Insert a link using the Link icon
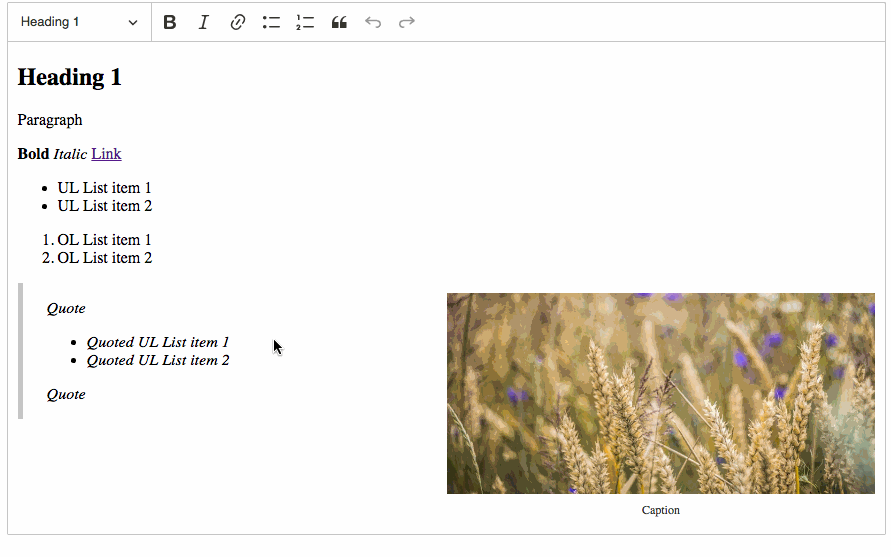Screen dimensions: 891x557 click(x=238, y=22)
